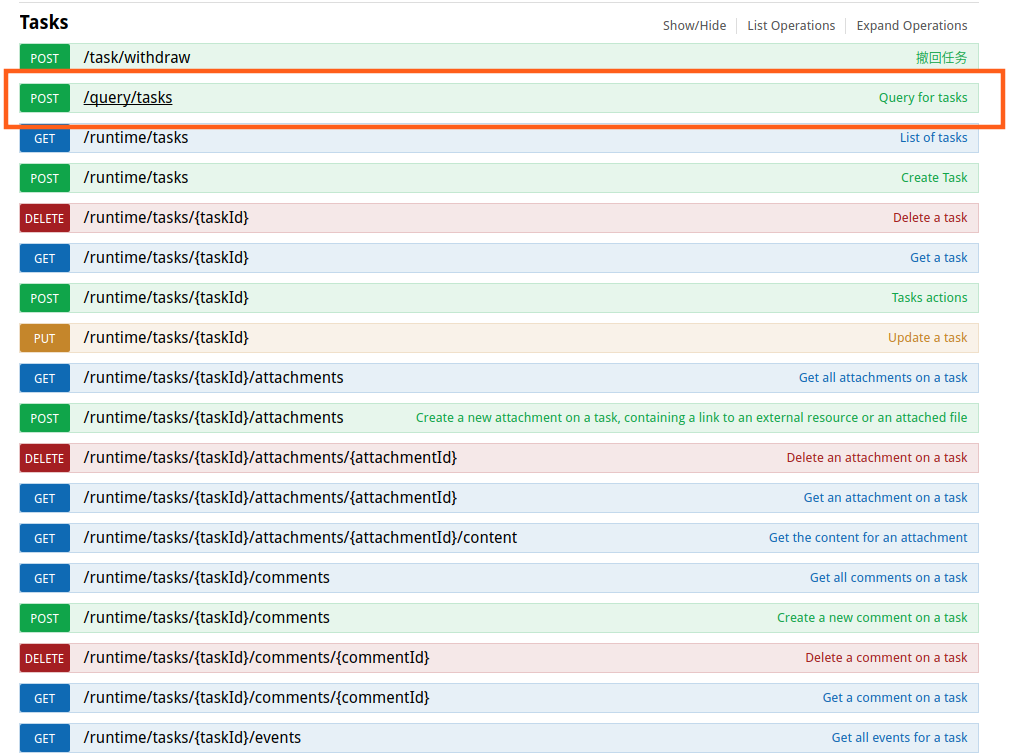Screen dimensions: 1019x755
Task: Click the GET badge beside List of tasks
Action: 45,138
